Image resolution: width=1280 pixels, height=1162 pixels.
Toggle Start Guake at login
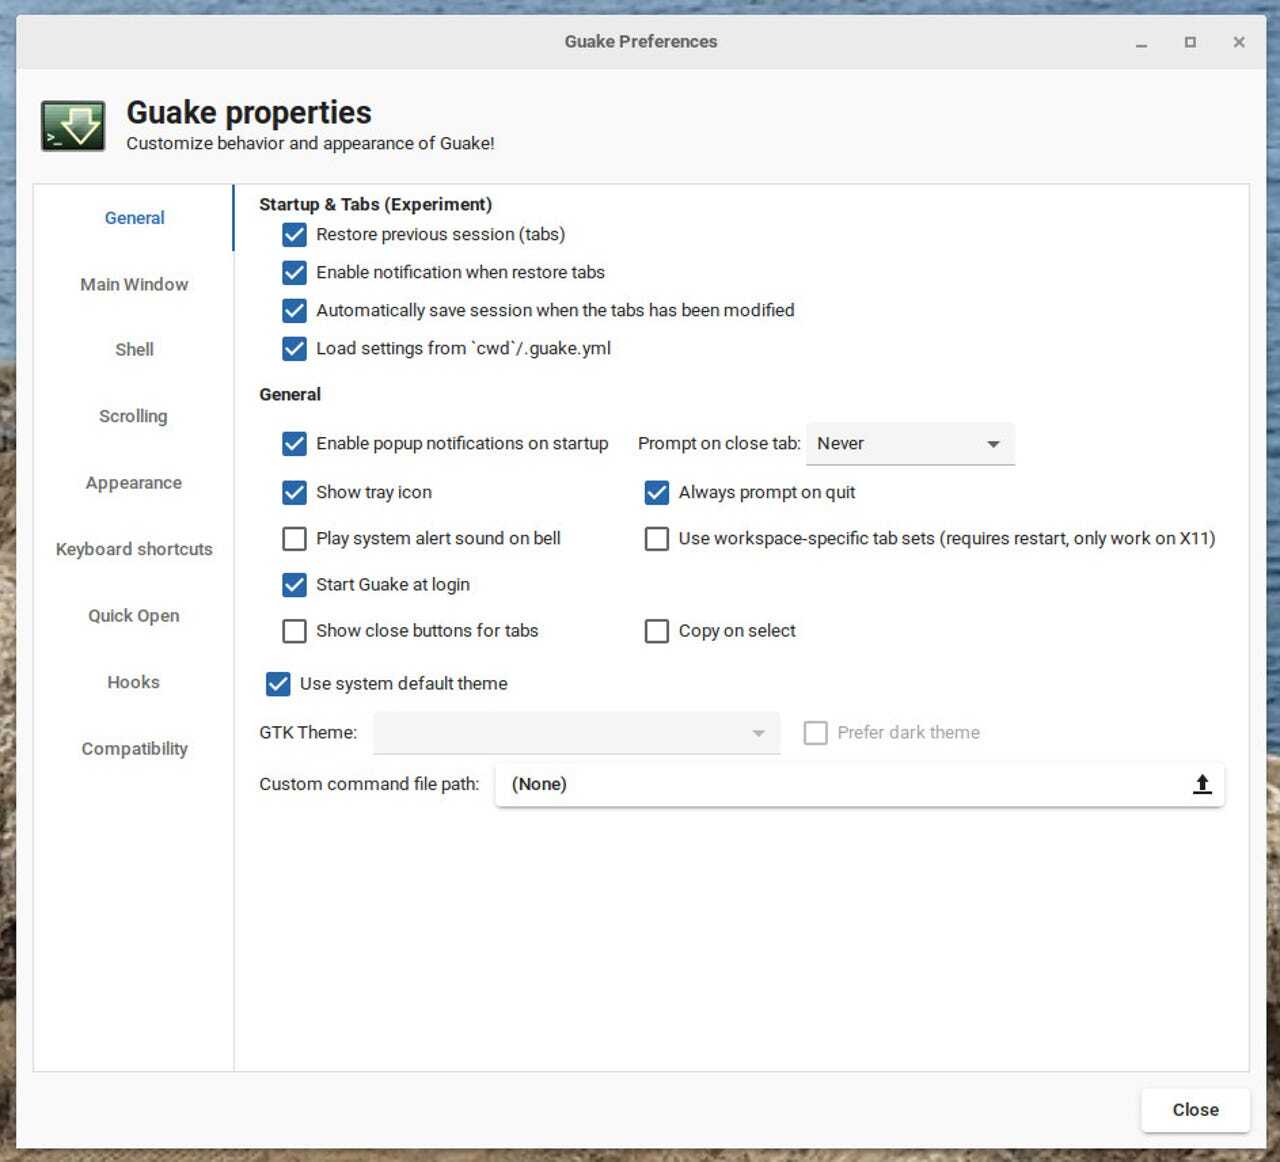point(294,585)
